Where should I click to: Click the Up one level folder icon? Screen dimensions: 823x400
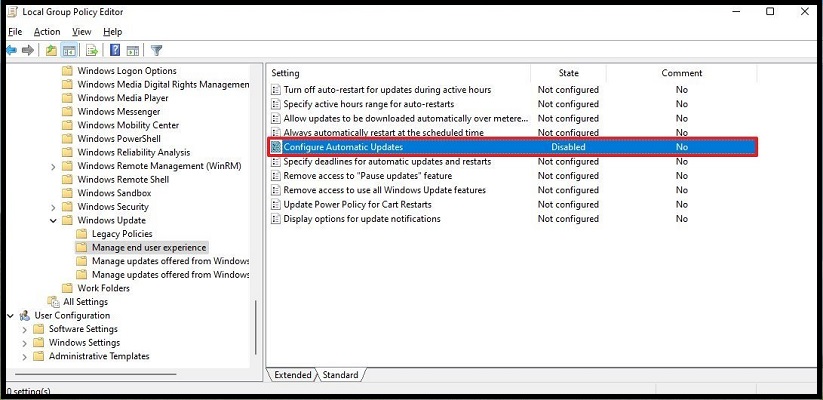52,50
